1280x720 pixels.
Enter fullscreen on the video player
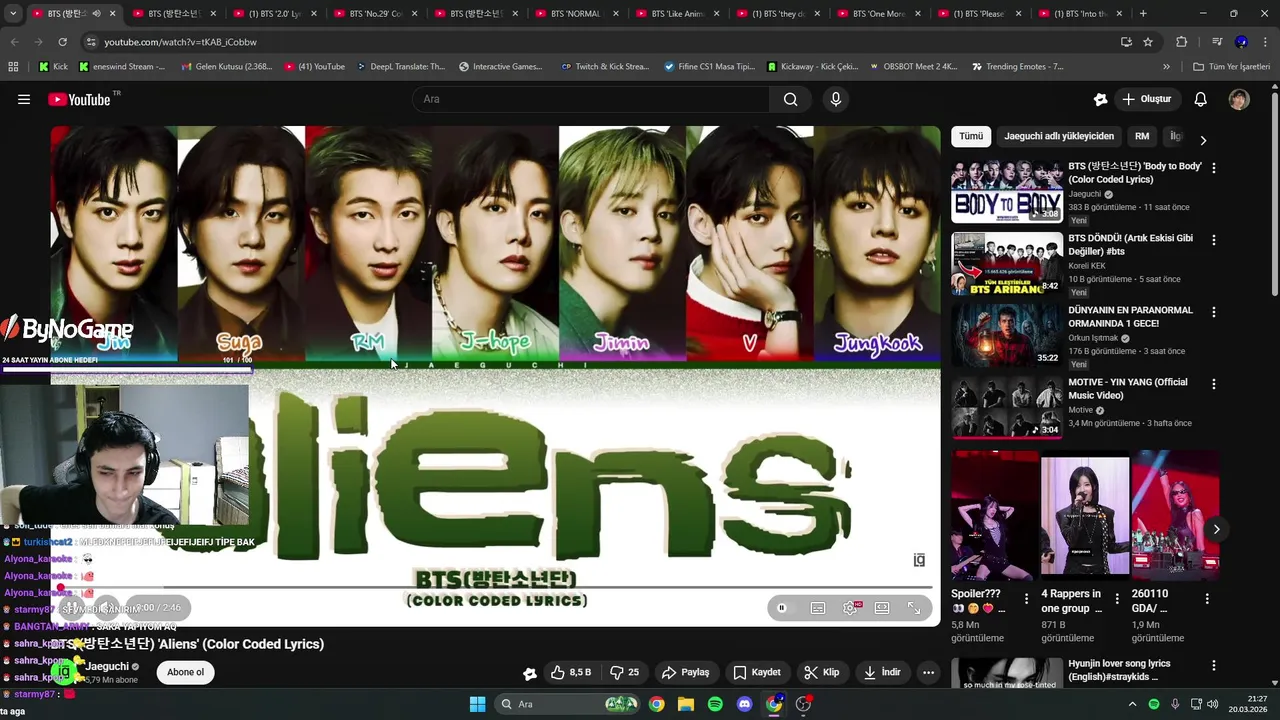point(914,608)
